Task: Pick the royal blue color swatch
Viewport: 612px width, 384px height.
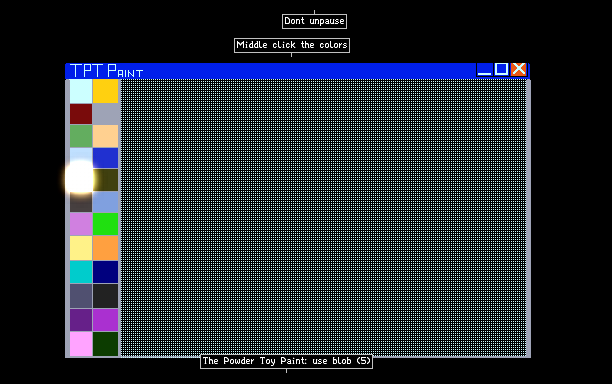Action: (x=105, y=158)
